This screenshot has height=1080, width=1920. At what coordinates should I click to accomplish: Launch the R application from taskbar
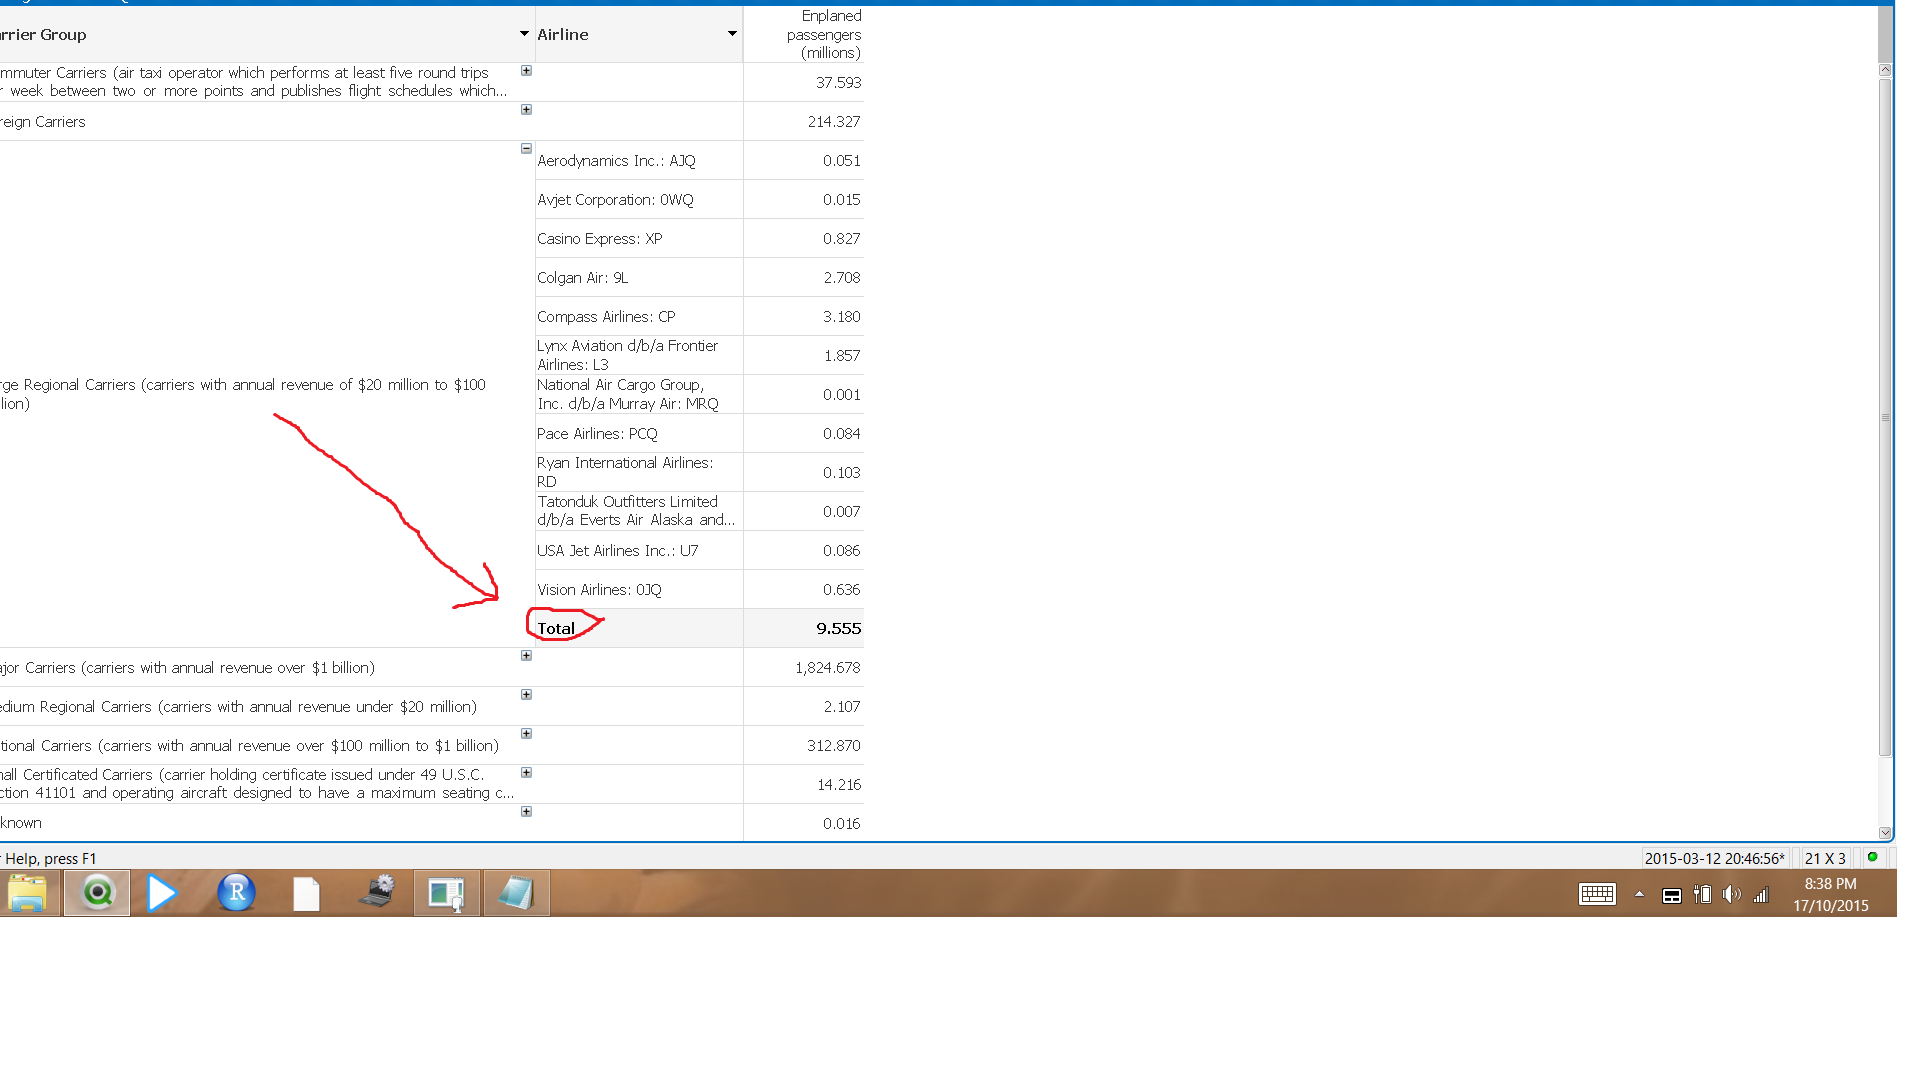point(236,892)
